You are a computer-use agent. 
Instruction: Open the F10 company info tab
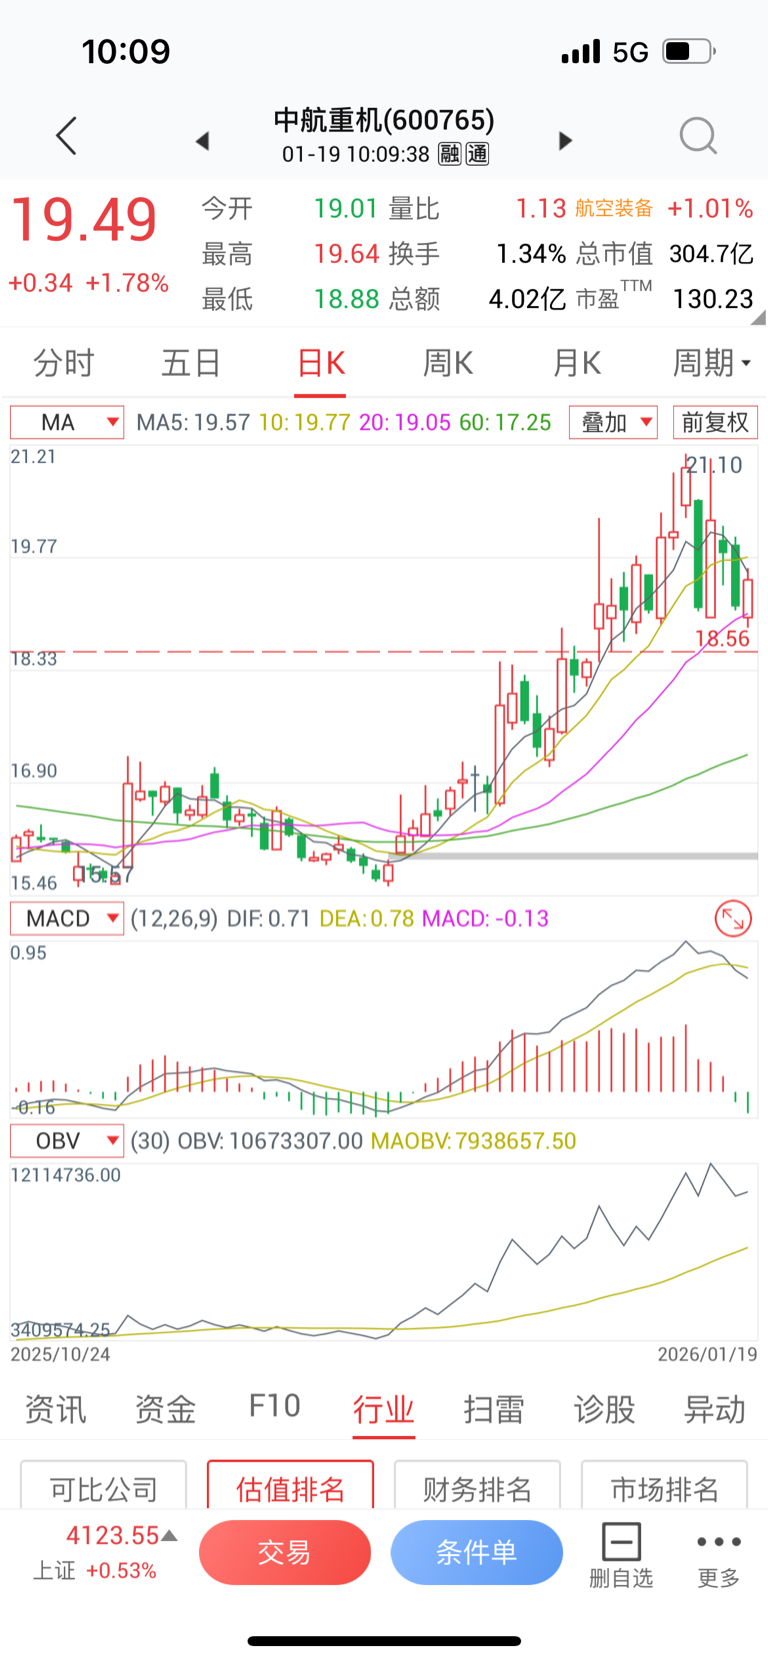[274, 1406]
